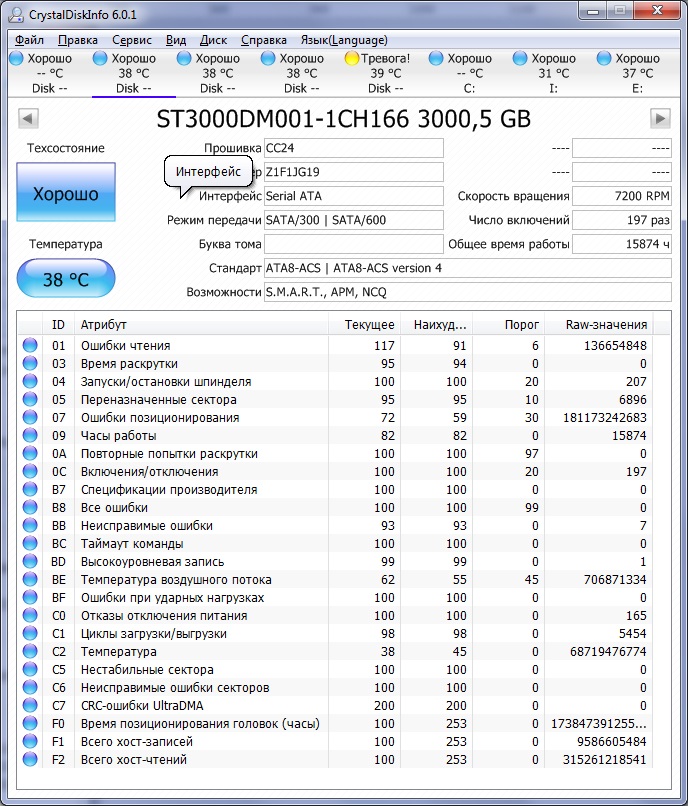Image resolution: width=688 pixels, height=806 pixels.
Task: Select the Всего хост-чтений attribute text
Action: pos(134,760)
